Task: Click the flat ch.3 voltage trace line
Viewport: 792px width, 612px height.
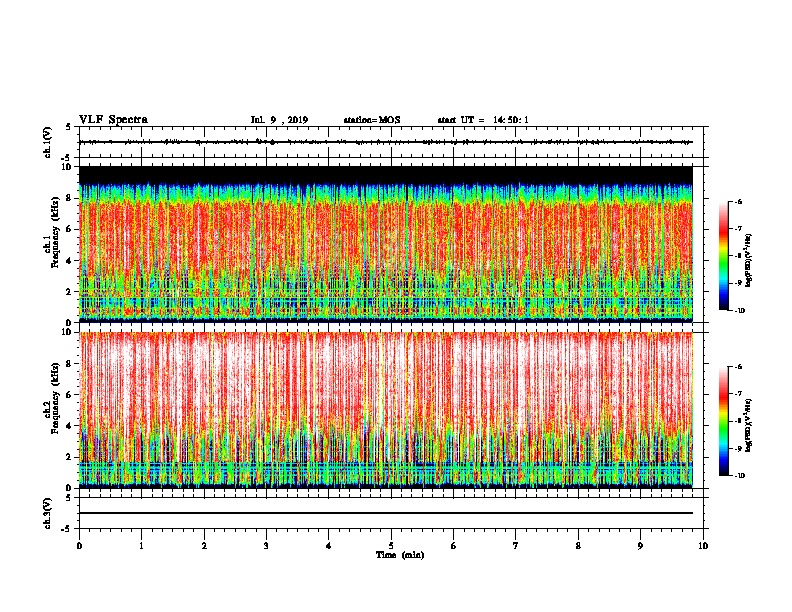Action: pos(385,513)
